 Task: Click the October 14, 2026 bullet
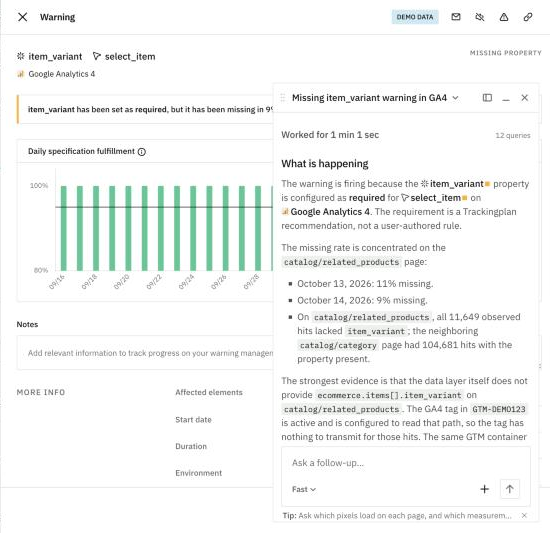click(362, 301)
